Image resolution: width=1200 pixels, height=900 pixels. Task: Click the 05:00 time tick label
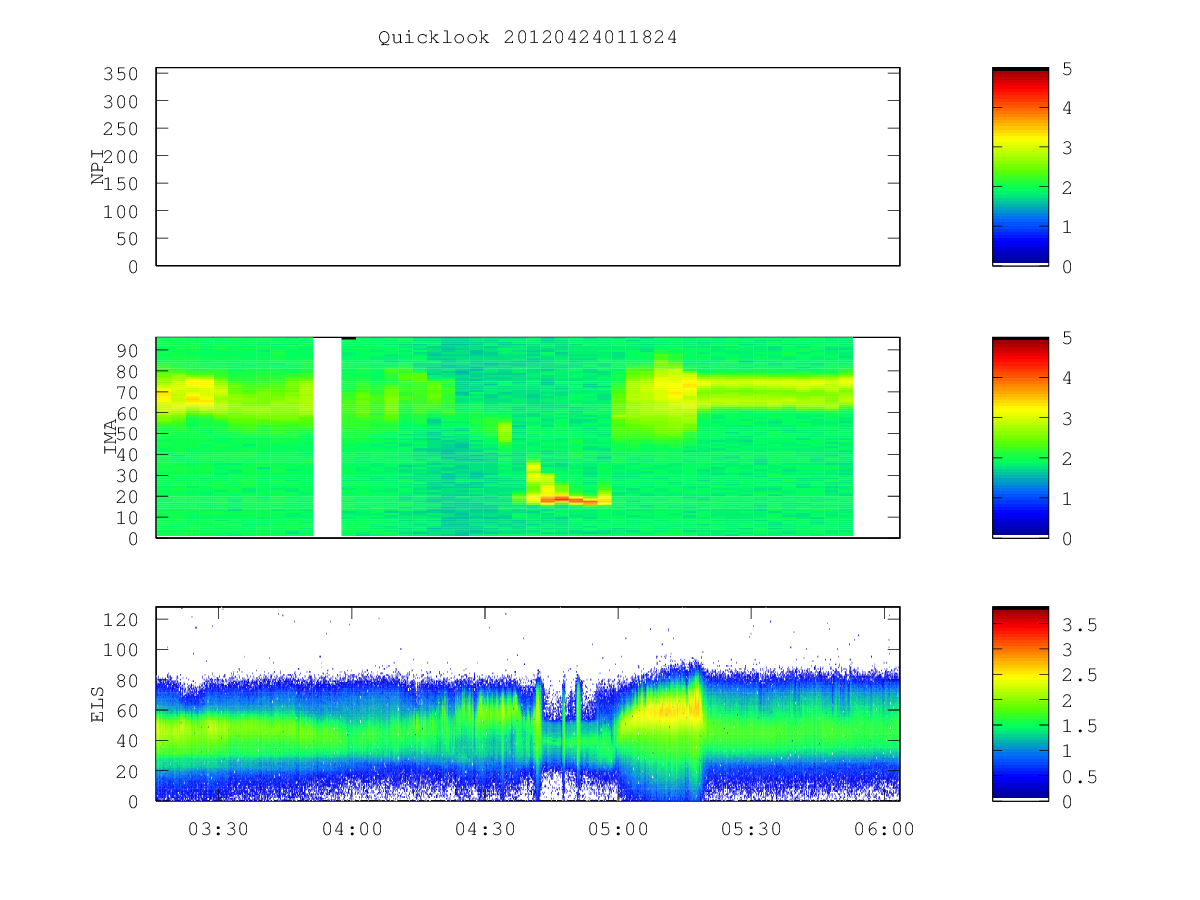619,829
